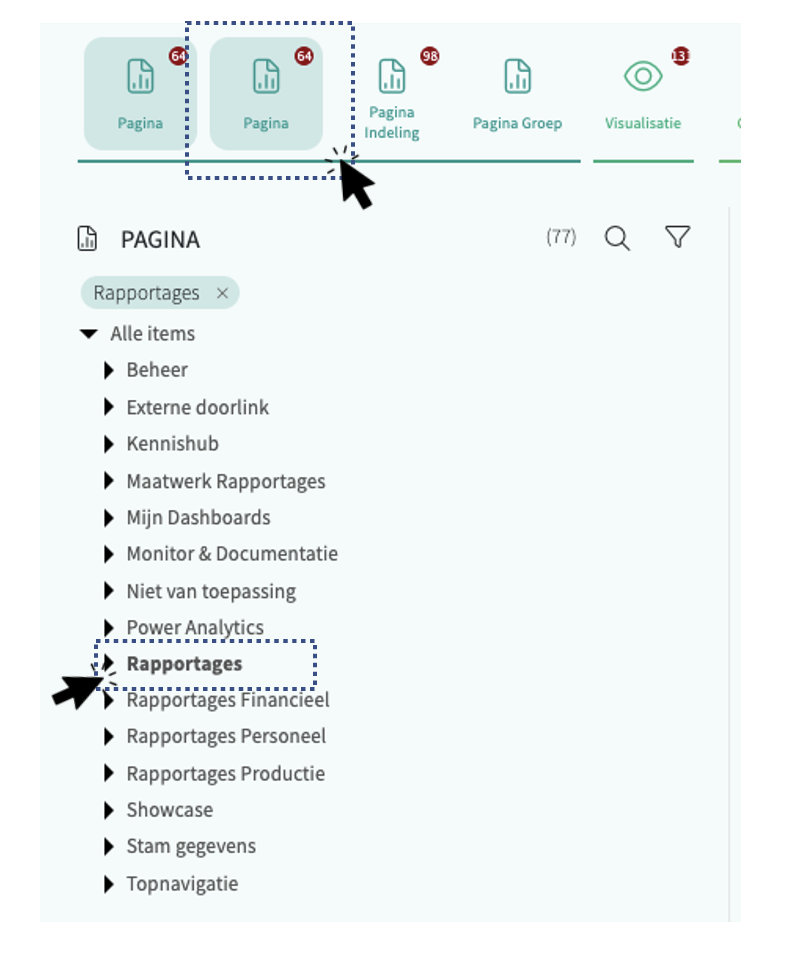Click the Pagina Indeling icon

pyautogui.click(x=392, y=77)
